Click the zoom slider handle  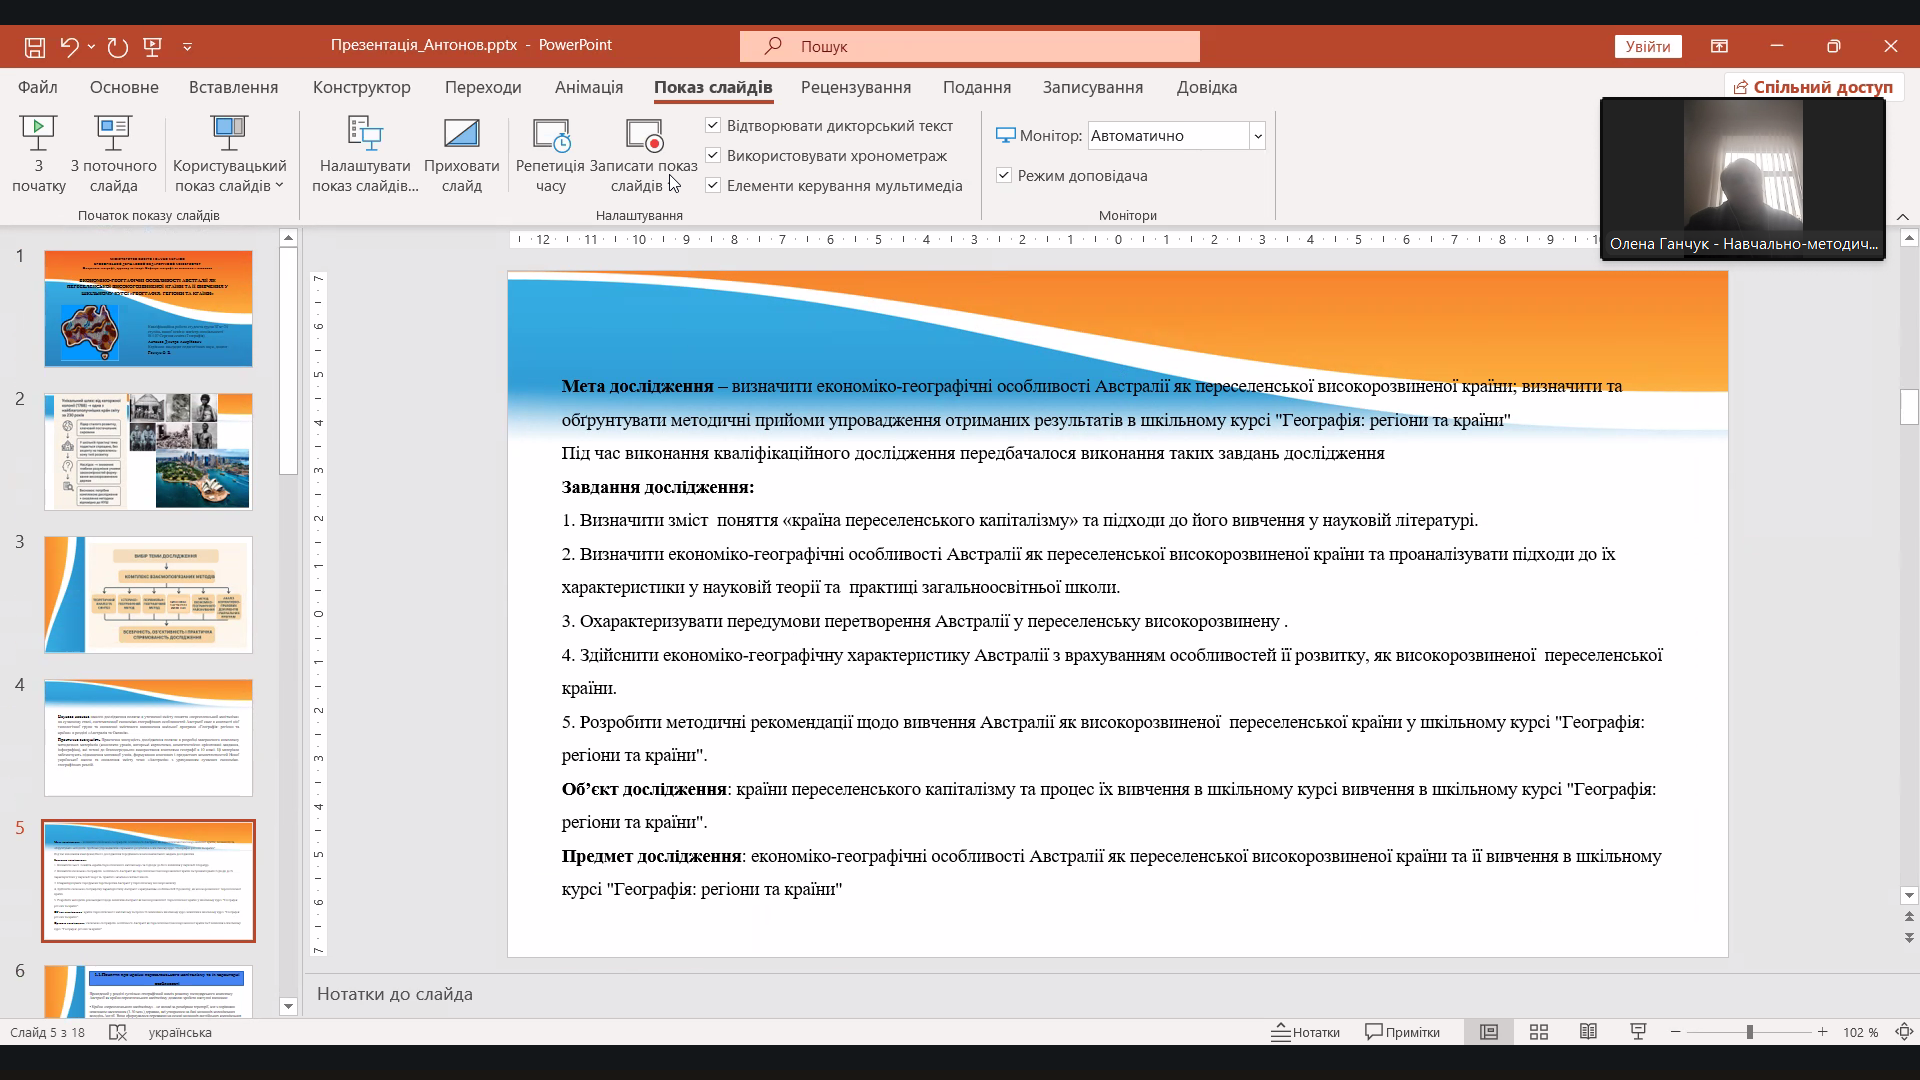[1749, 1032]
